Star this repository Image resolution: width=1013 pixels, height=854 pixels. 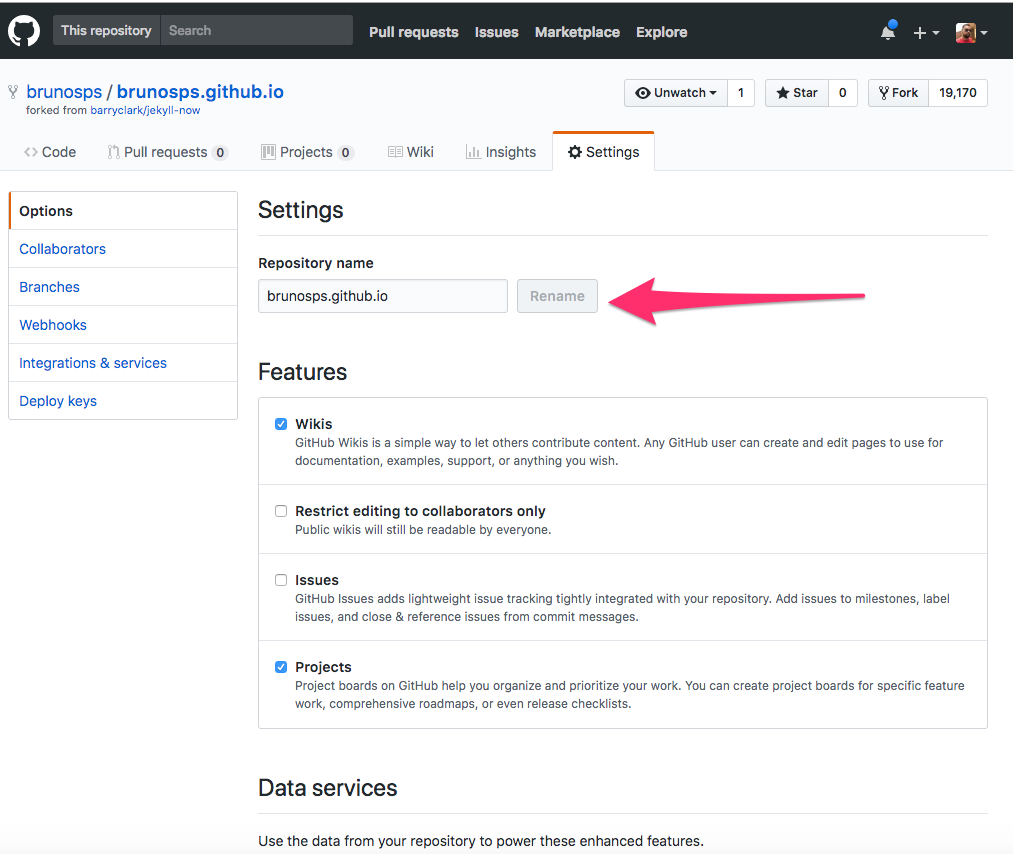click(x=796, y=93)
